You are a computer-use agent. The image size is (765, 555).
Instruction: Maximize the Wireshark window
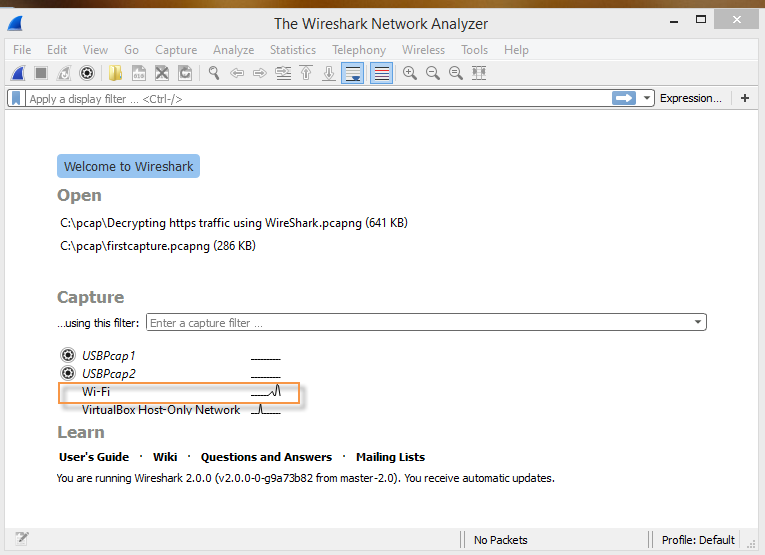pyautogui.click(x=701, y=20)
